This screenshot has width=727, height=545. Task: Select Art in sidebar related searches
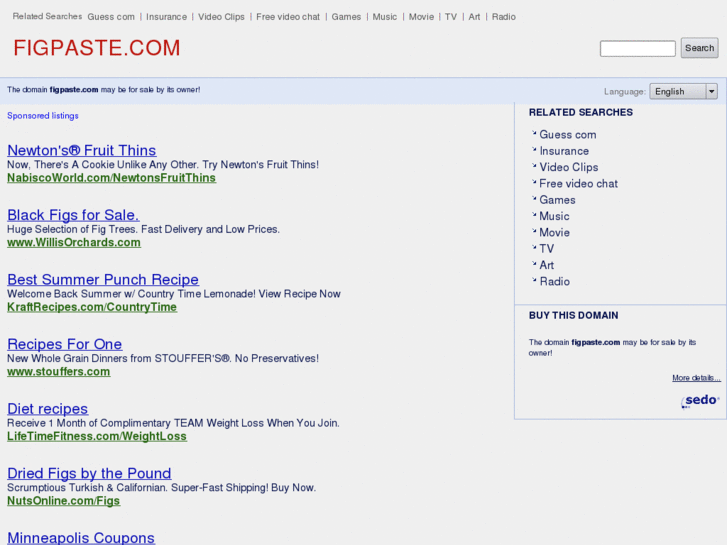(x=546, y=265)
